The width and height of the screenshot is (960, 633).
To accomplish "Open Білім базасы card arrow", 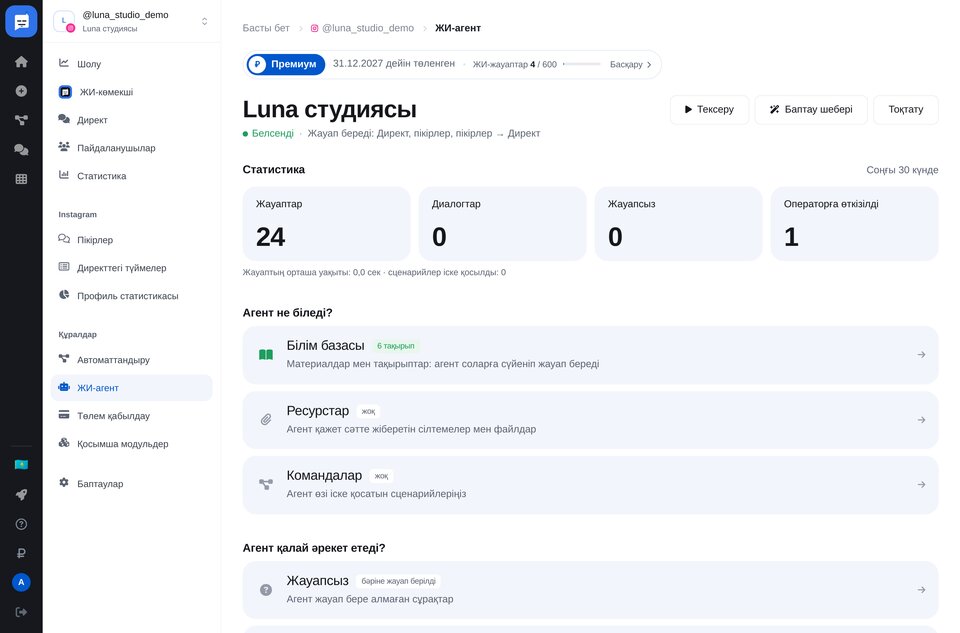I will pos(921,354).
